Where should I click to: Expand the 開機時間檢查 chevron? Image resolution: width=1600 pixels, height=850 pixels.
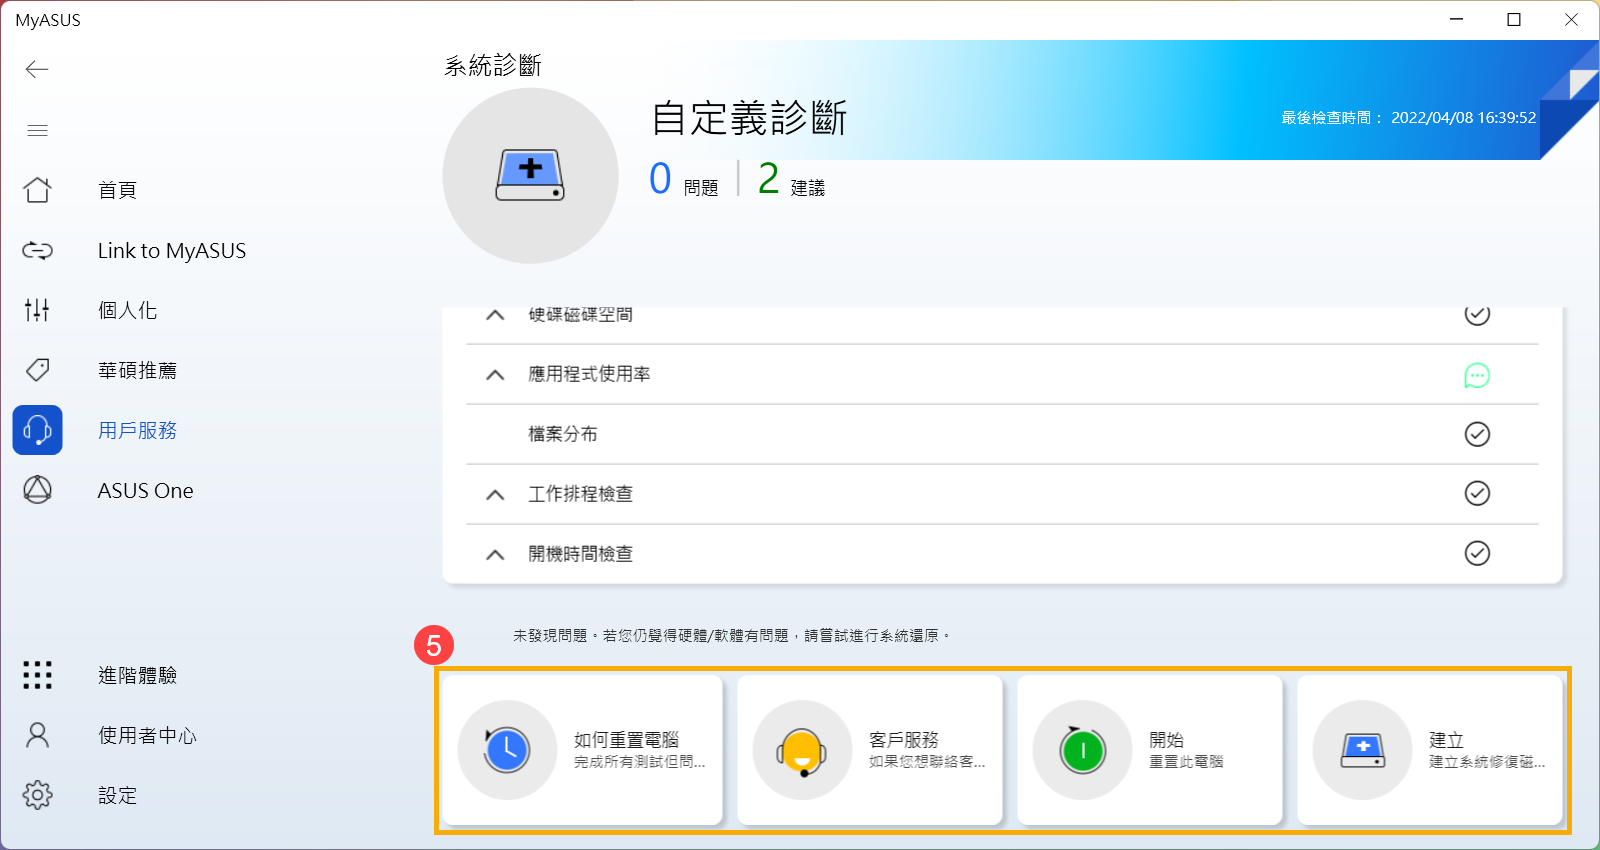click(x=495, y=554)
